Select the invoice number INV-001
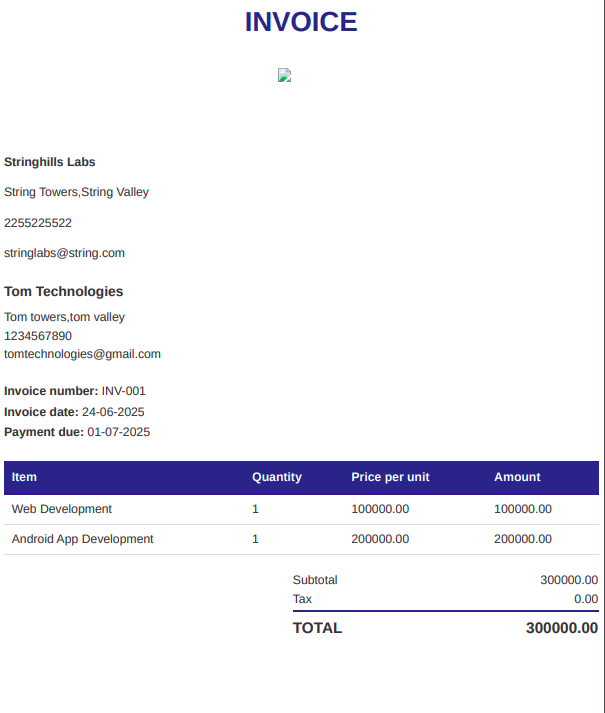 pyautogui.click(x=124, y=391)
